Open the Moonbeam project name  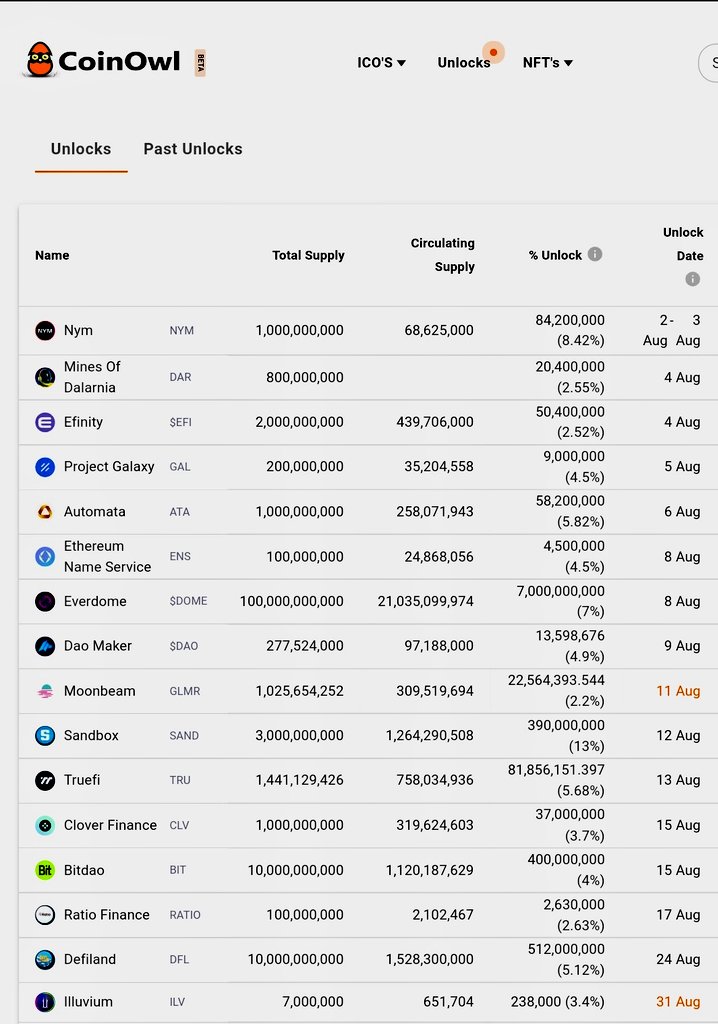click(x=100, y=691)
